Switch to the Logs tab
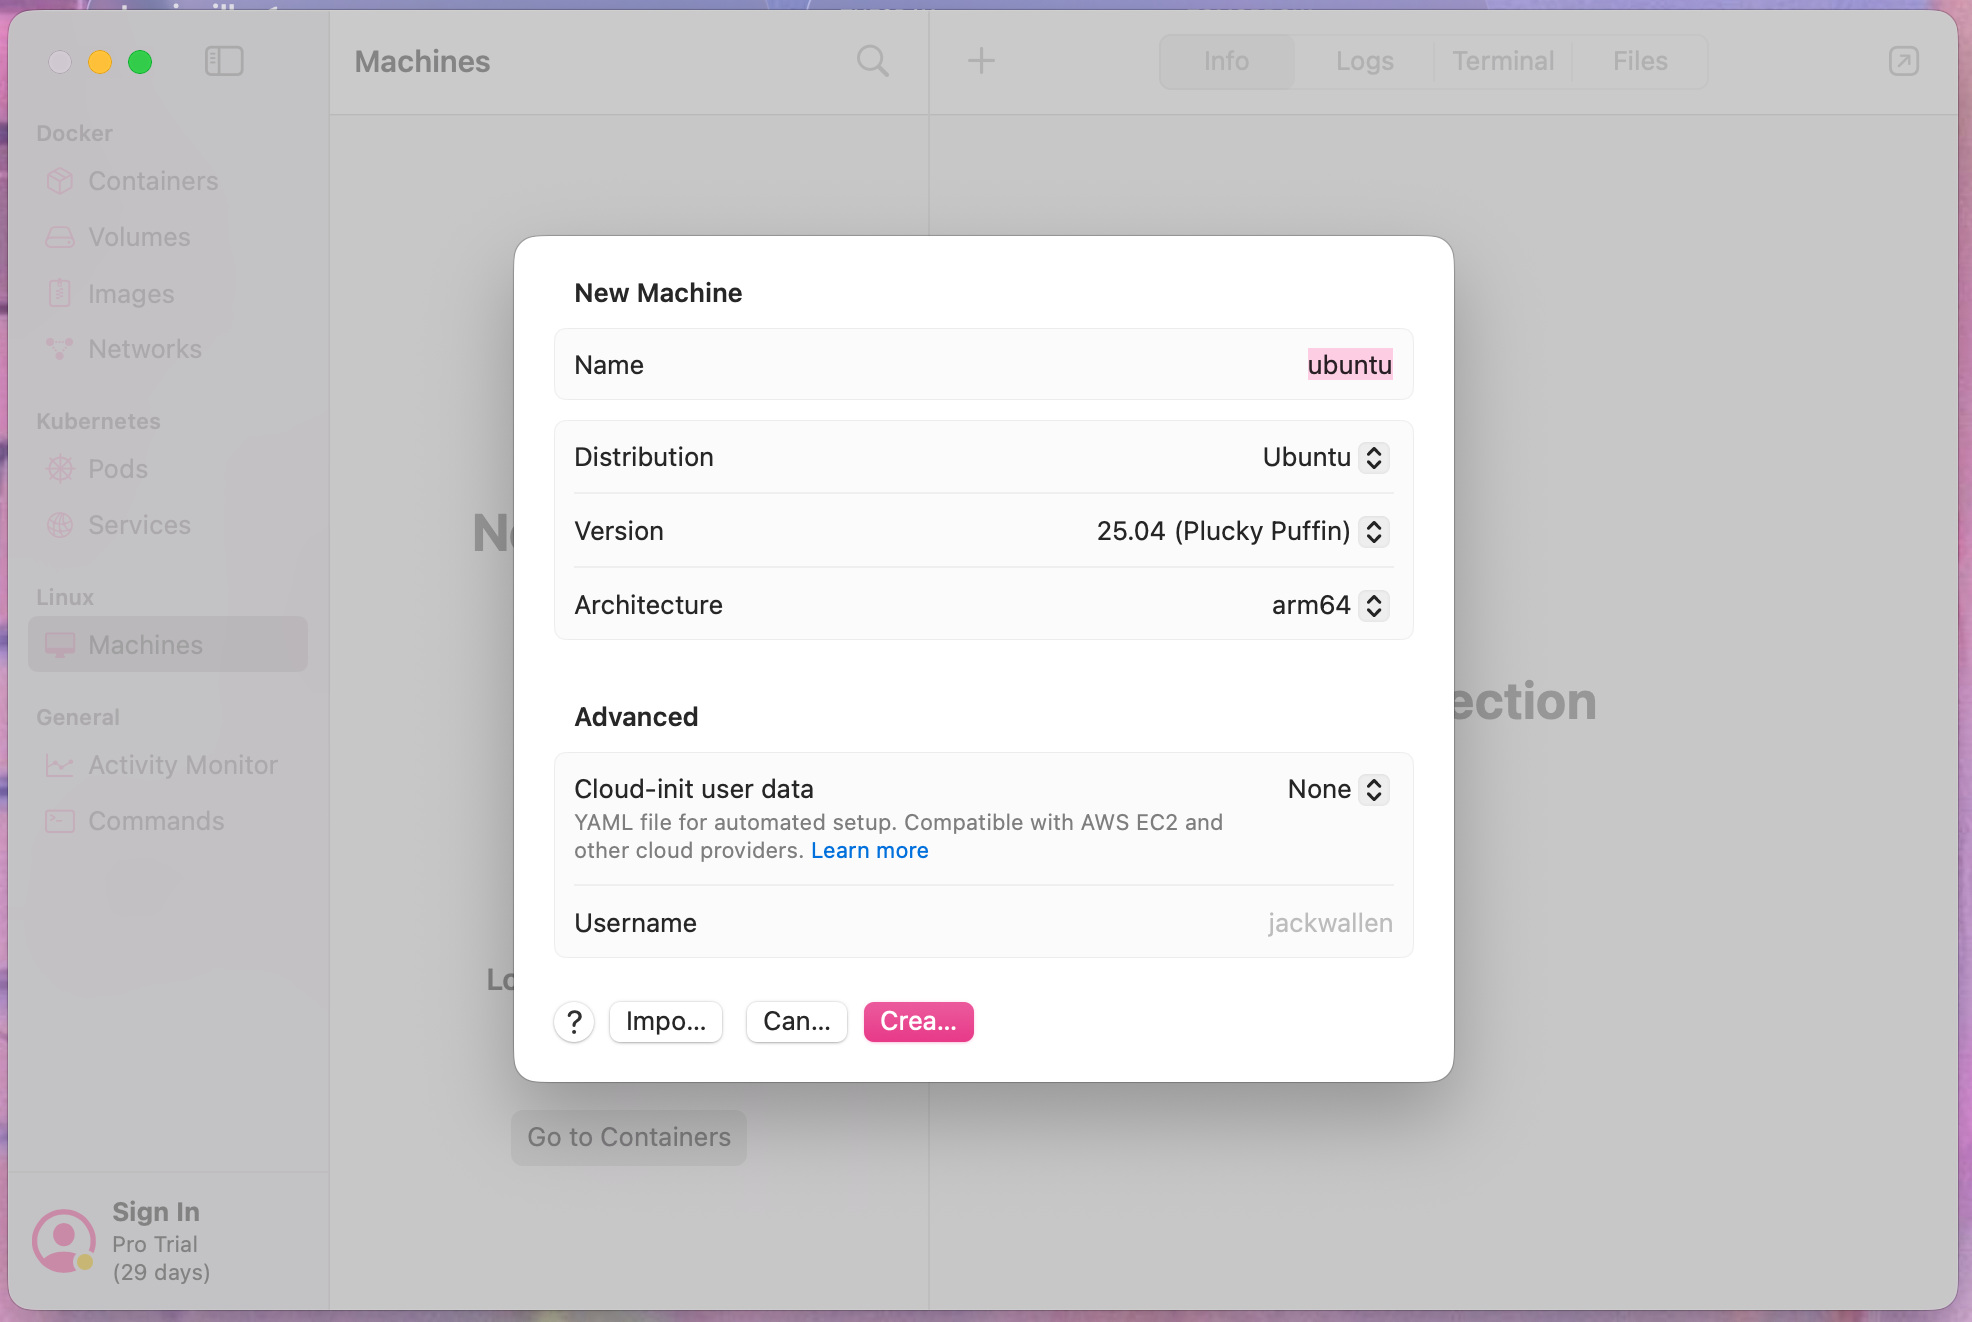Screen dimensions: 1972x1322 click(1364, 61)
